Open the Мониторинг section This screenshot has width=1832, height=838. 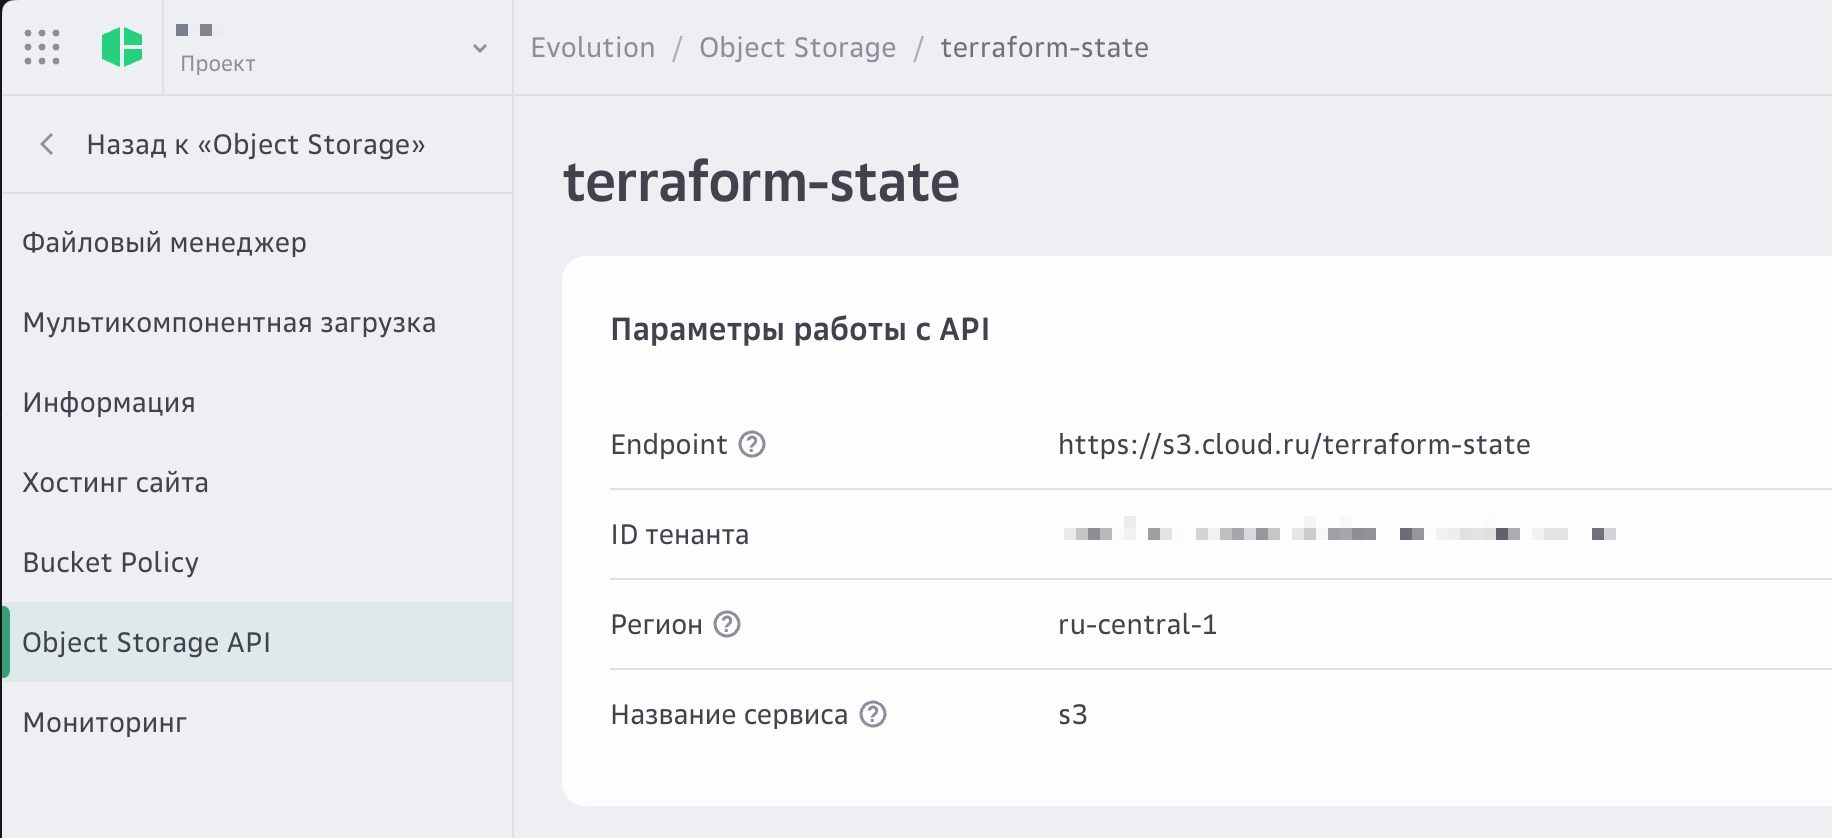click(104, 722)
